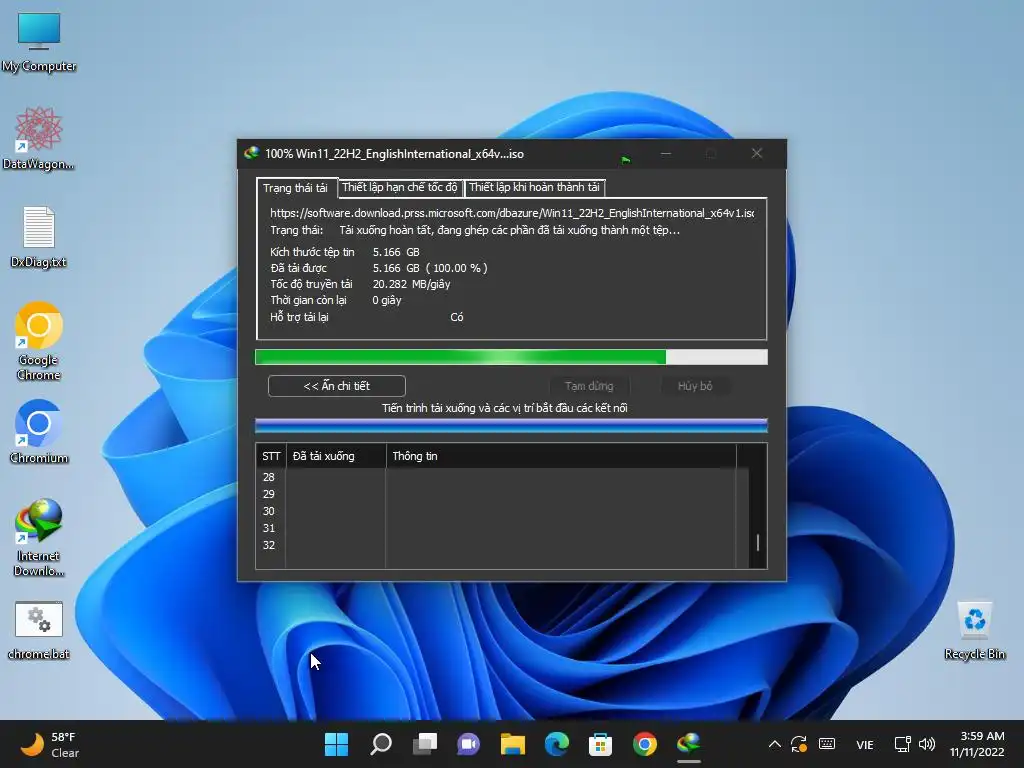Viewport: 1024px width, 768px height.
Task: Close the IDM download window
Action: tap(757, 153)
